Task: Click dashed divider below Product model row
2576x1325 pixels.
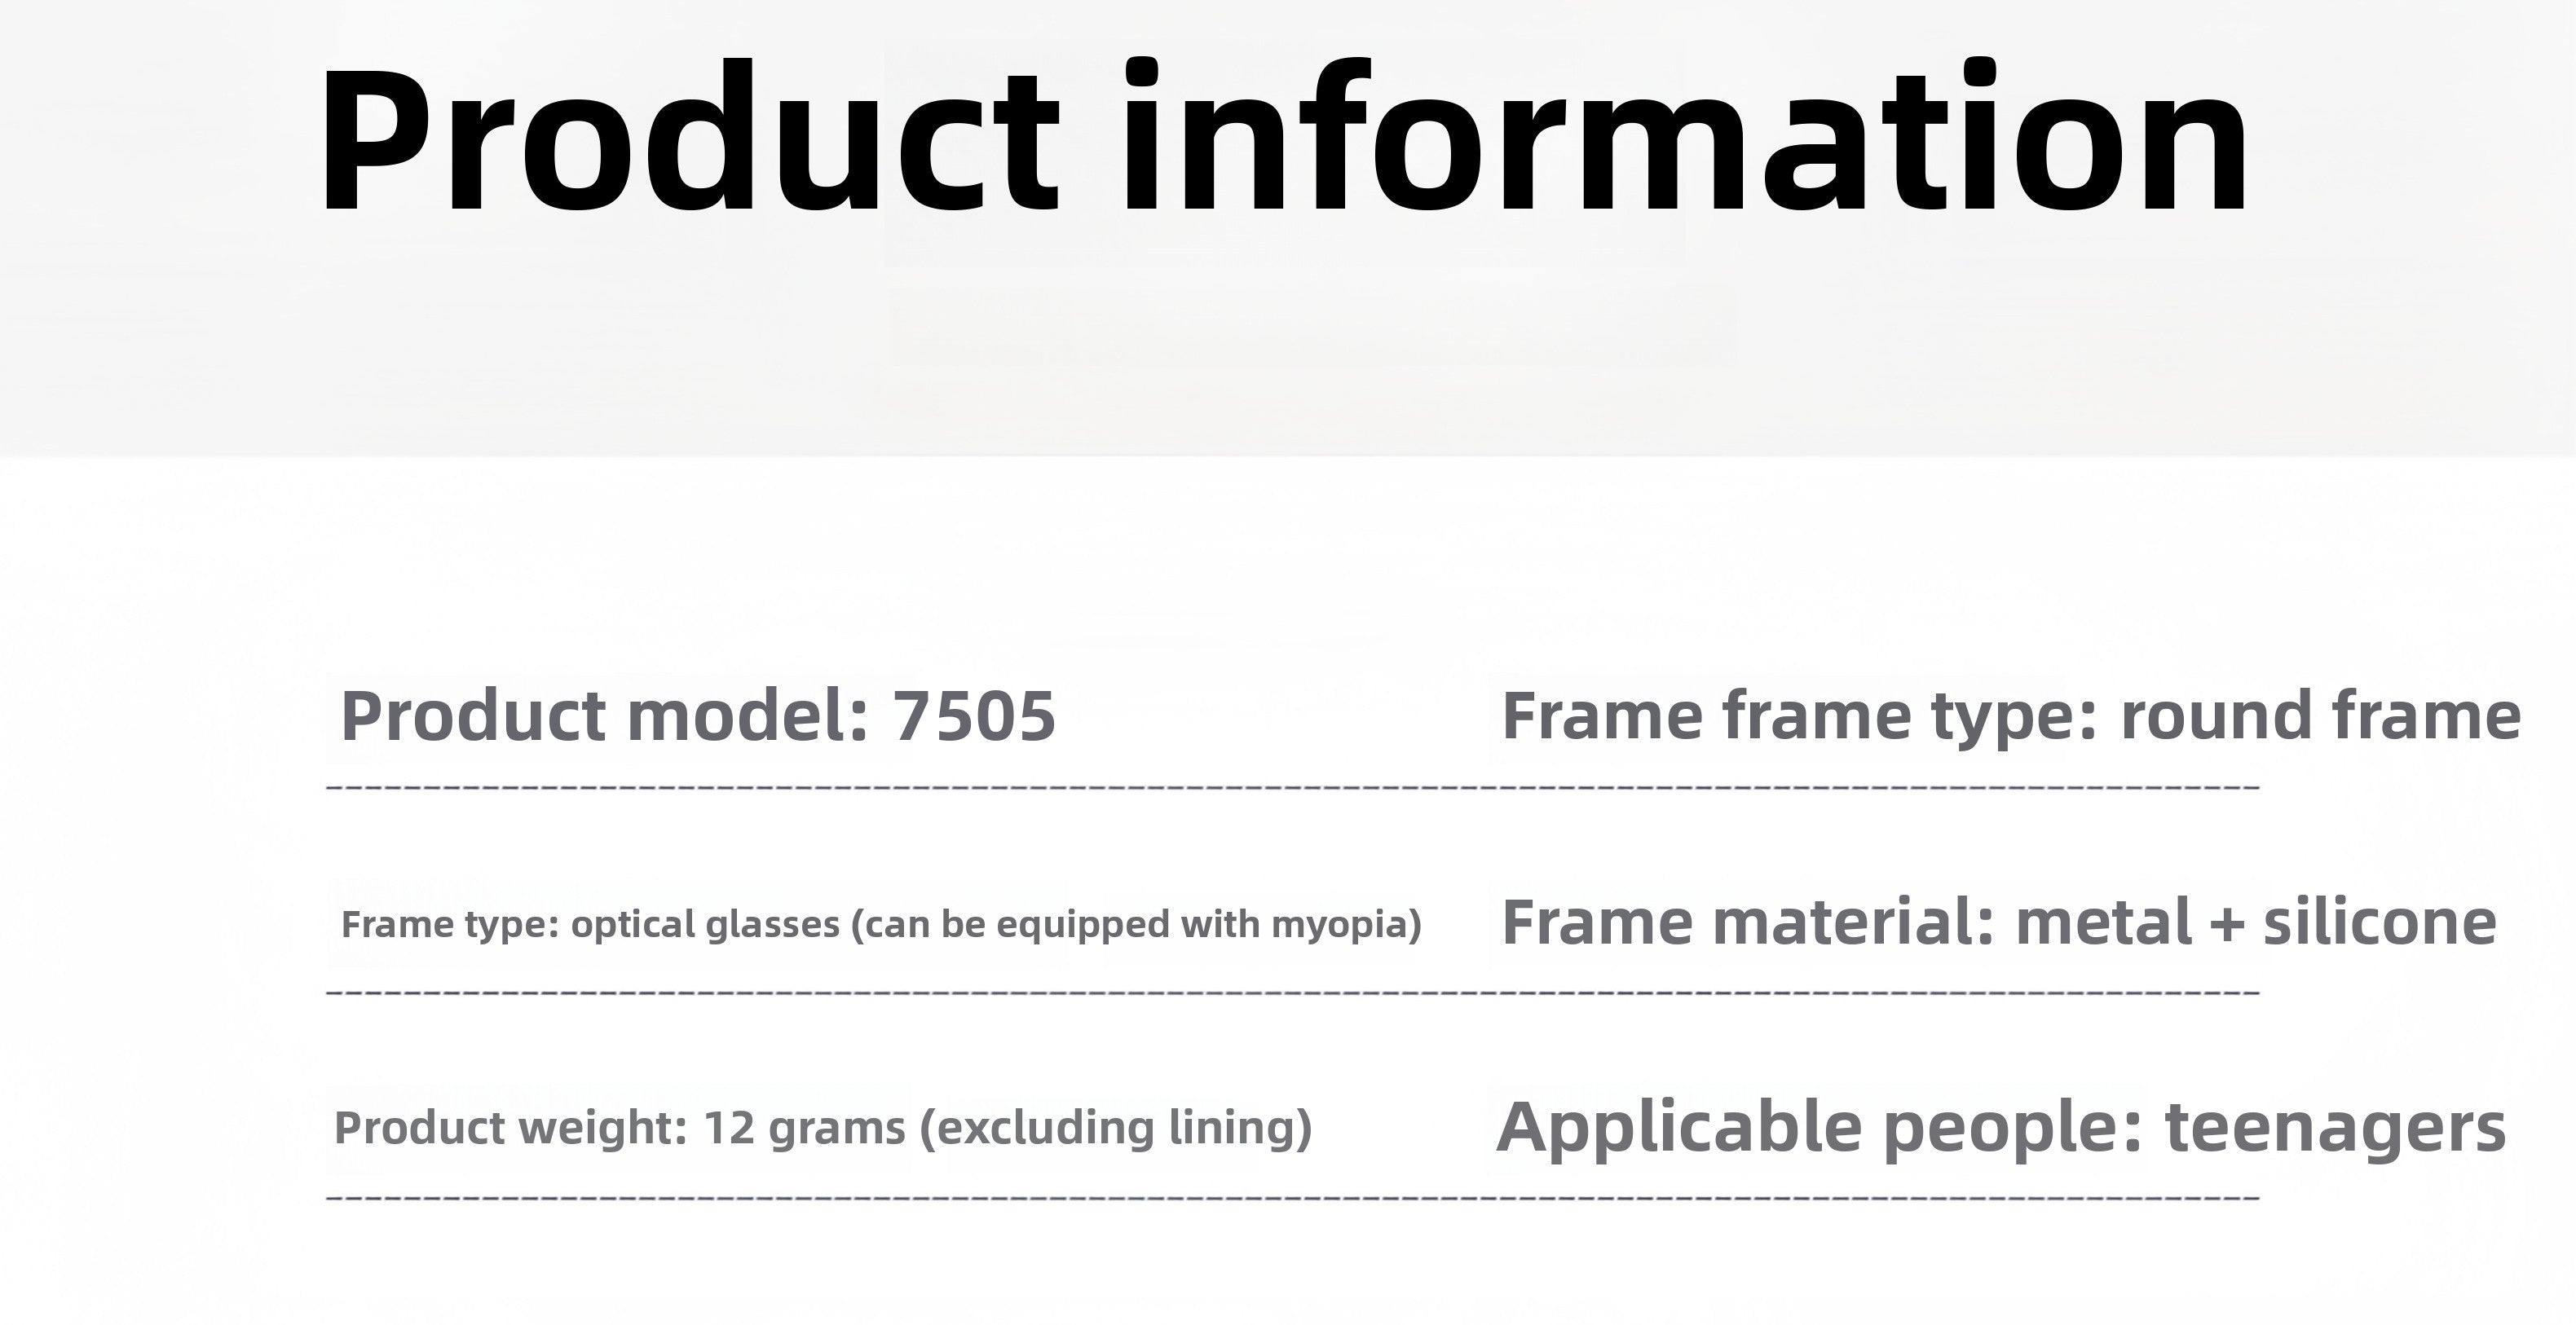Action: click(1293, 788)
